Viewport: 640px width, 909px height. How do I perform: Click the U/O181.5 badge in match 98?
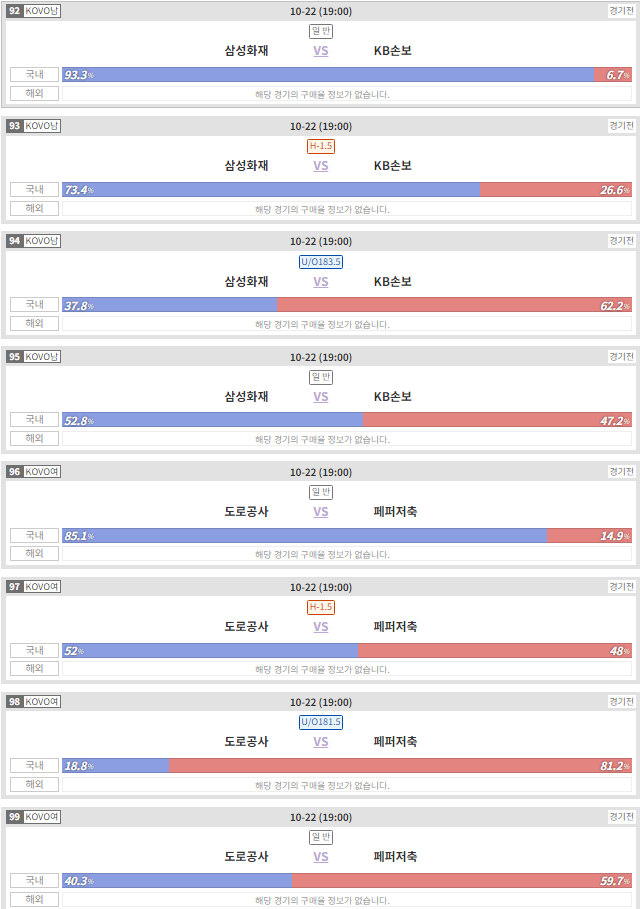pos(321,722)
